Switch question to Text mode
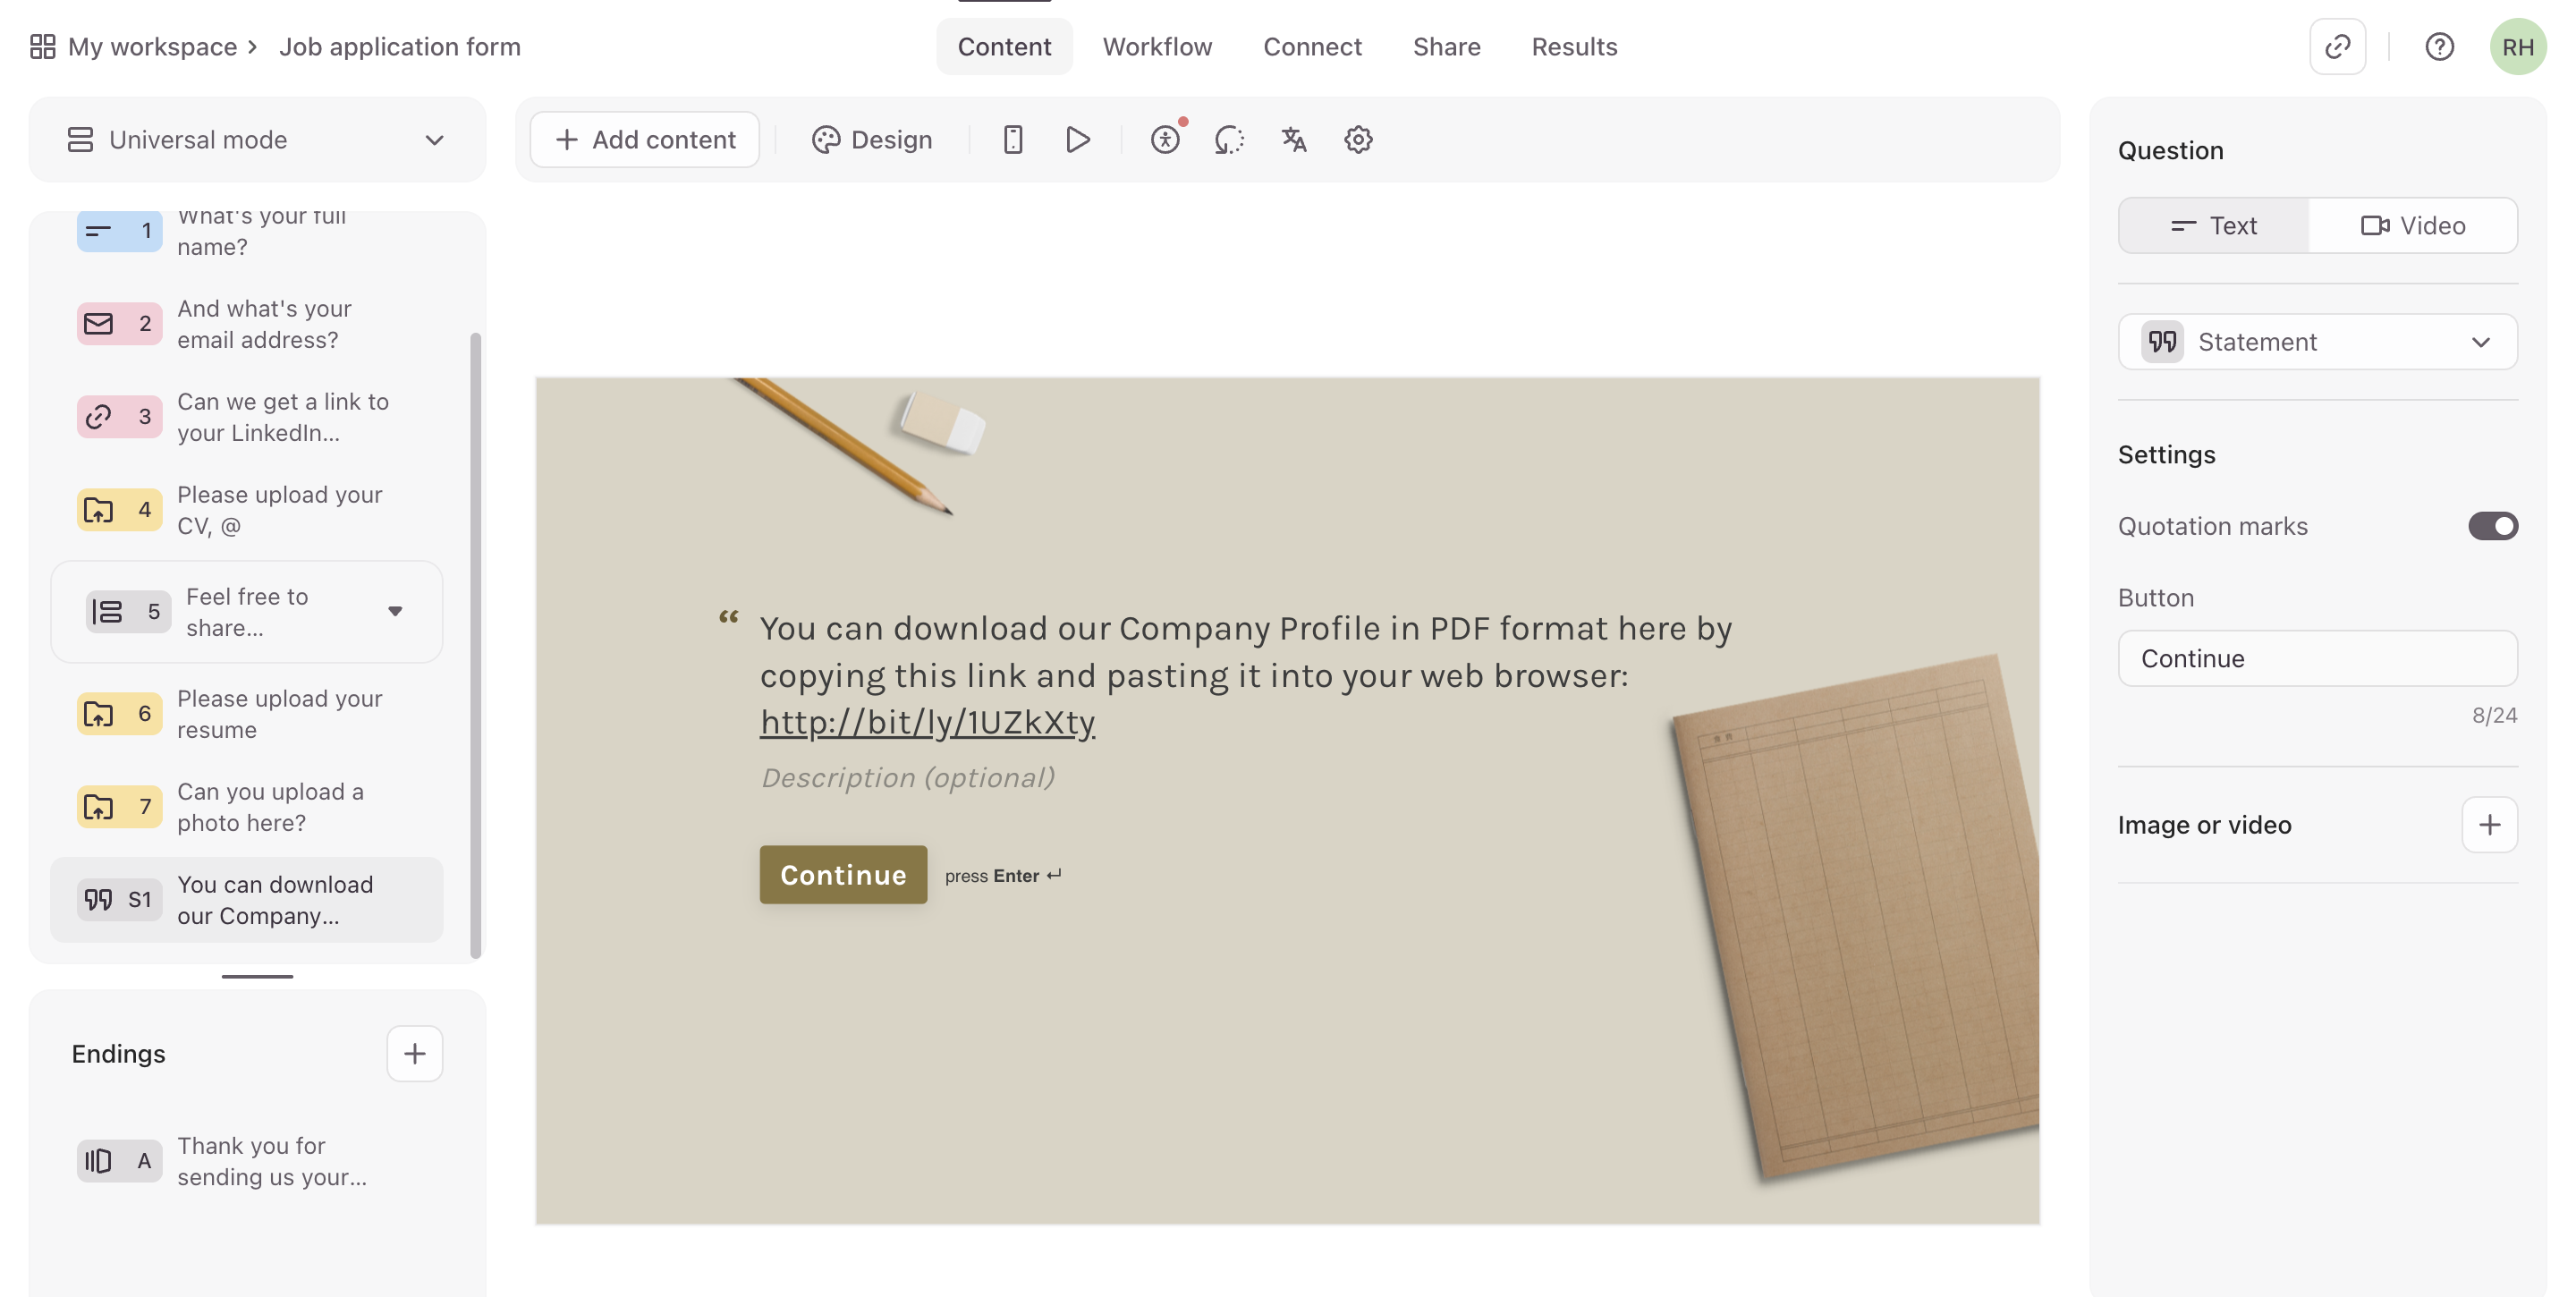Screen dimensions: 2576x1297 [x=2214, y=226]
